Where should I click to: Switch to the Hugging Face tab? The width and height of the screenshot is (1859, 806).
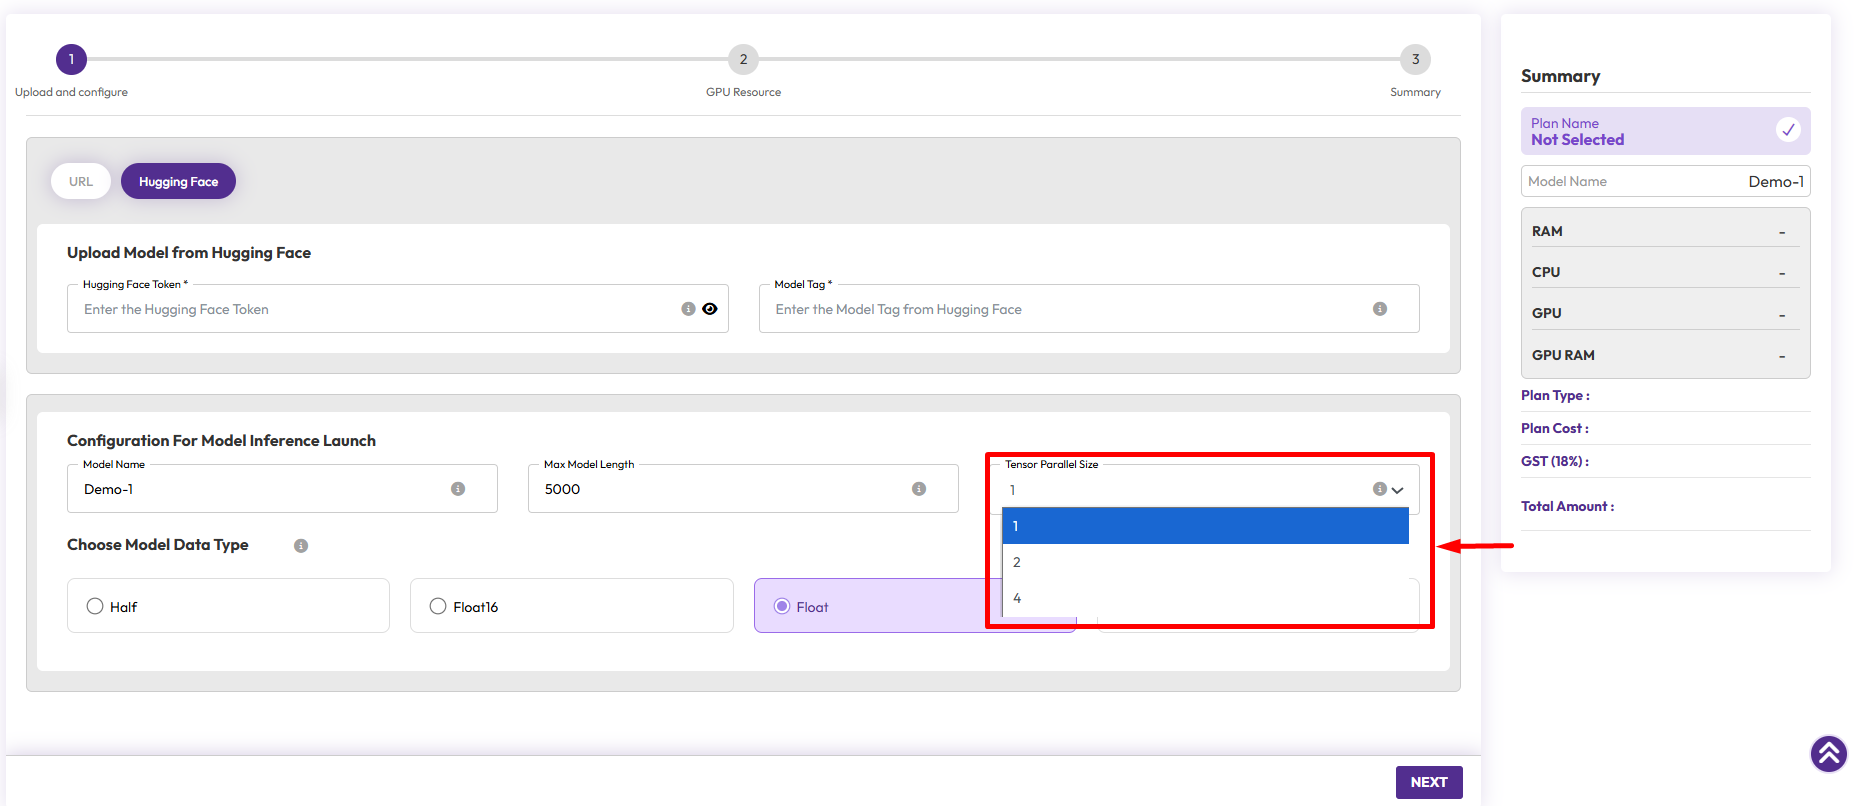click(178, 182)
